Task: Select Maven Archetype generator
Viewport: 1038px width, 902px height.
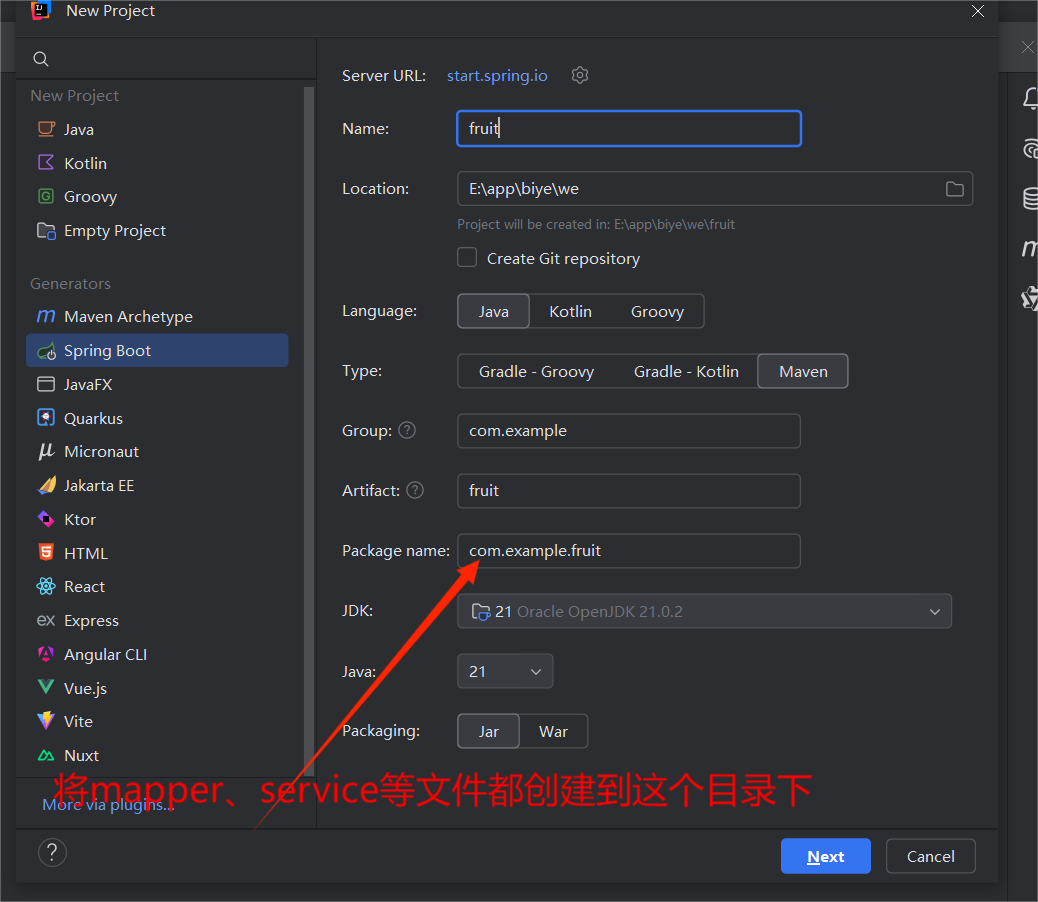Action: [128, 316]
